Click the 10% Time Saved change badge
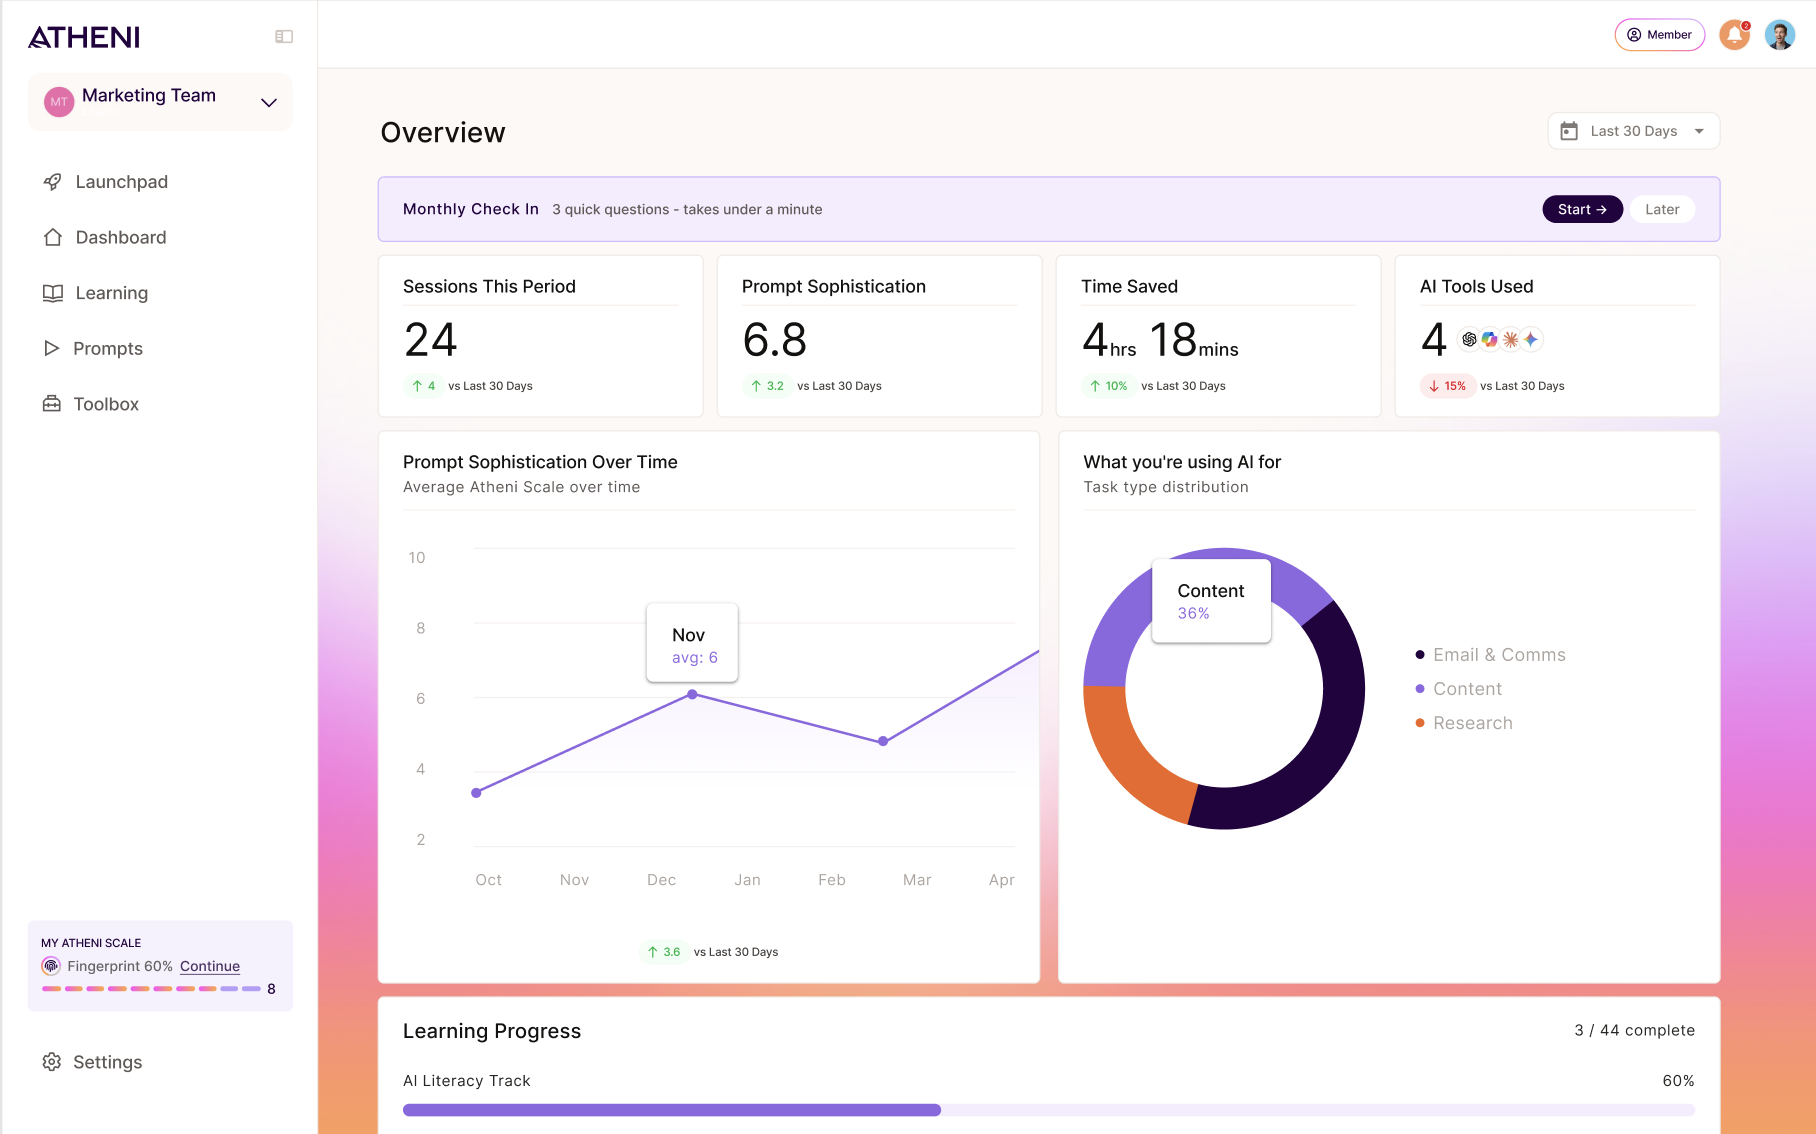 pos(1109,386)
